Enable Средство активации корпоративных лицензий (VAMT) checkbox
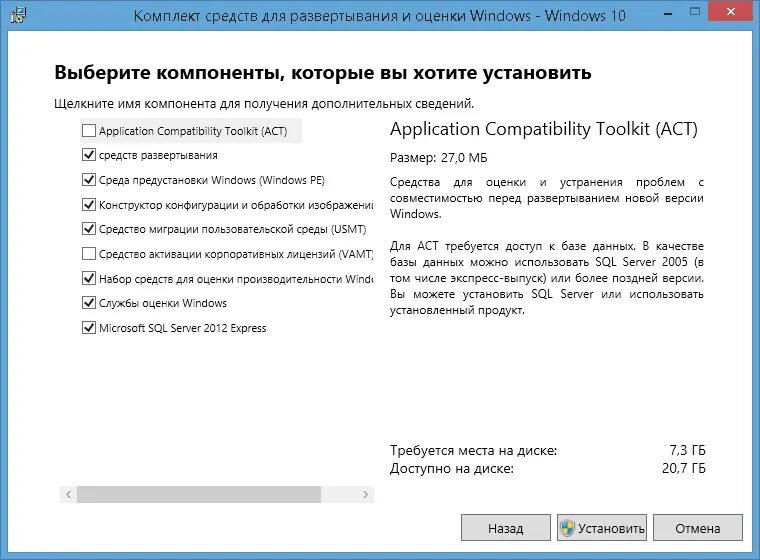The height and width of the screenshot is (560, 760). click(89, 254)
